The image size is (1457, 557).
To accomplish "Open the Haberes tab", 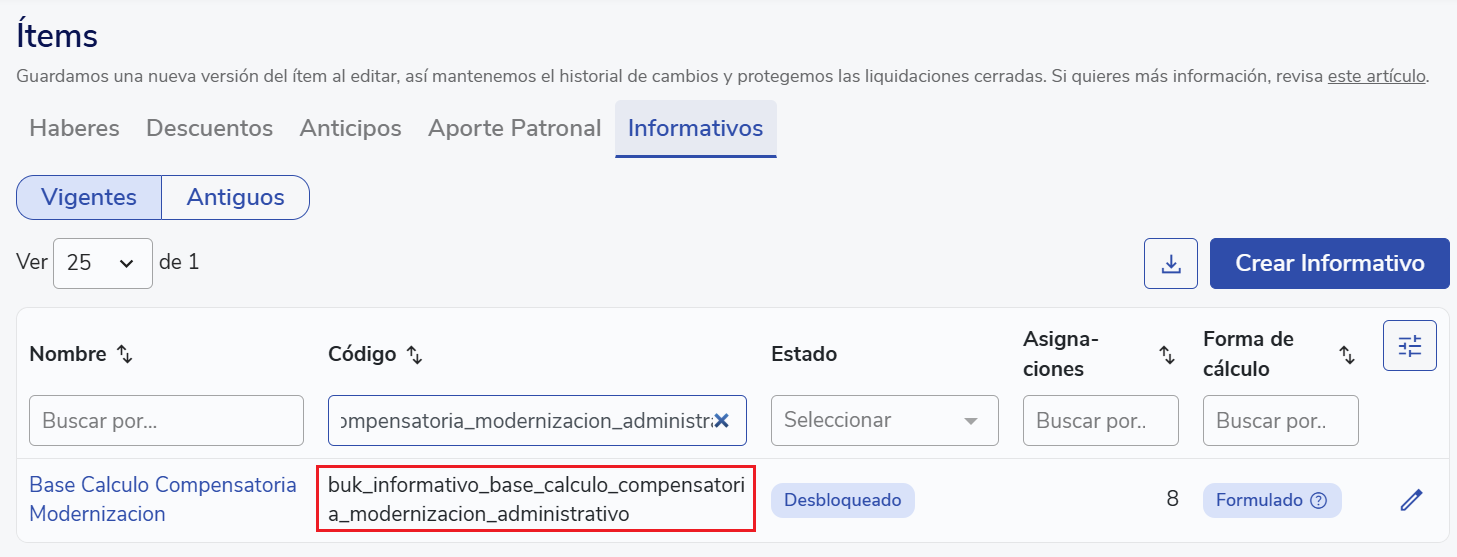I will [x=74, y=128].
